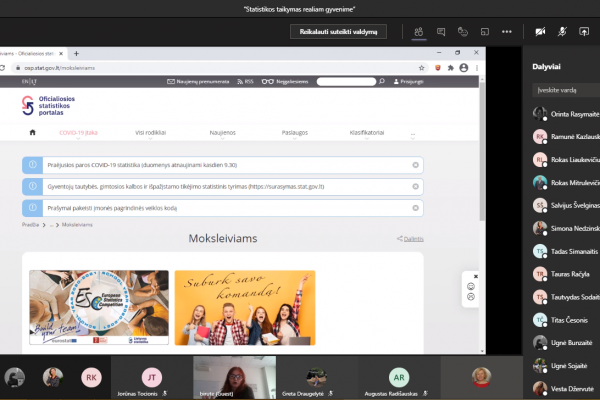Toggle the camera on in Teams

[x=540, y=32]
